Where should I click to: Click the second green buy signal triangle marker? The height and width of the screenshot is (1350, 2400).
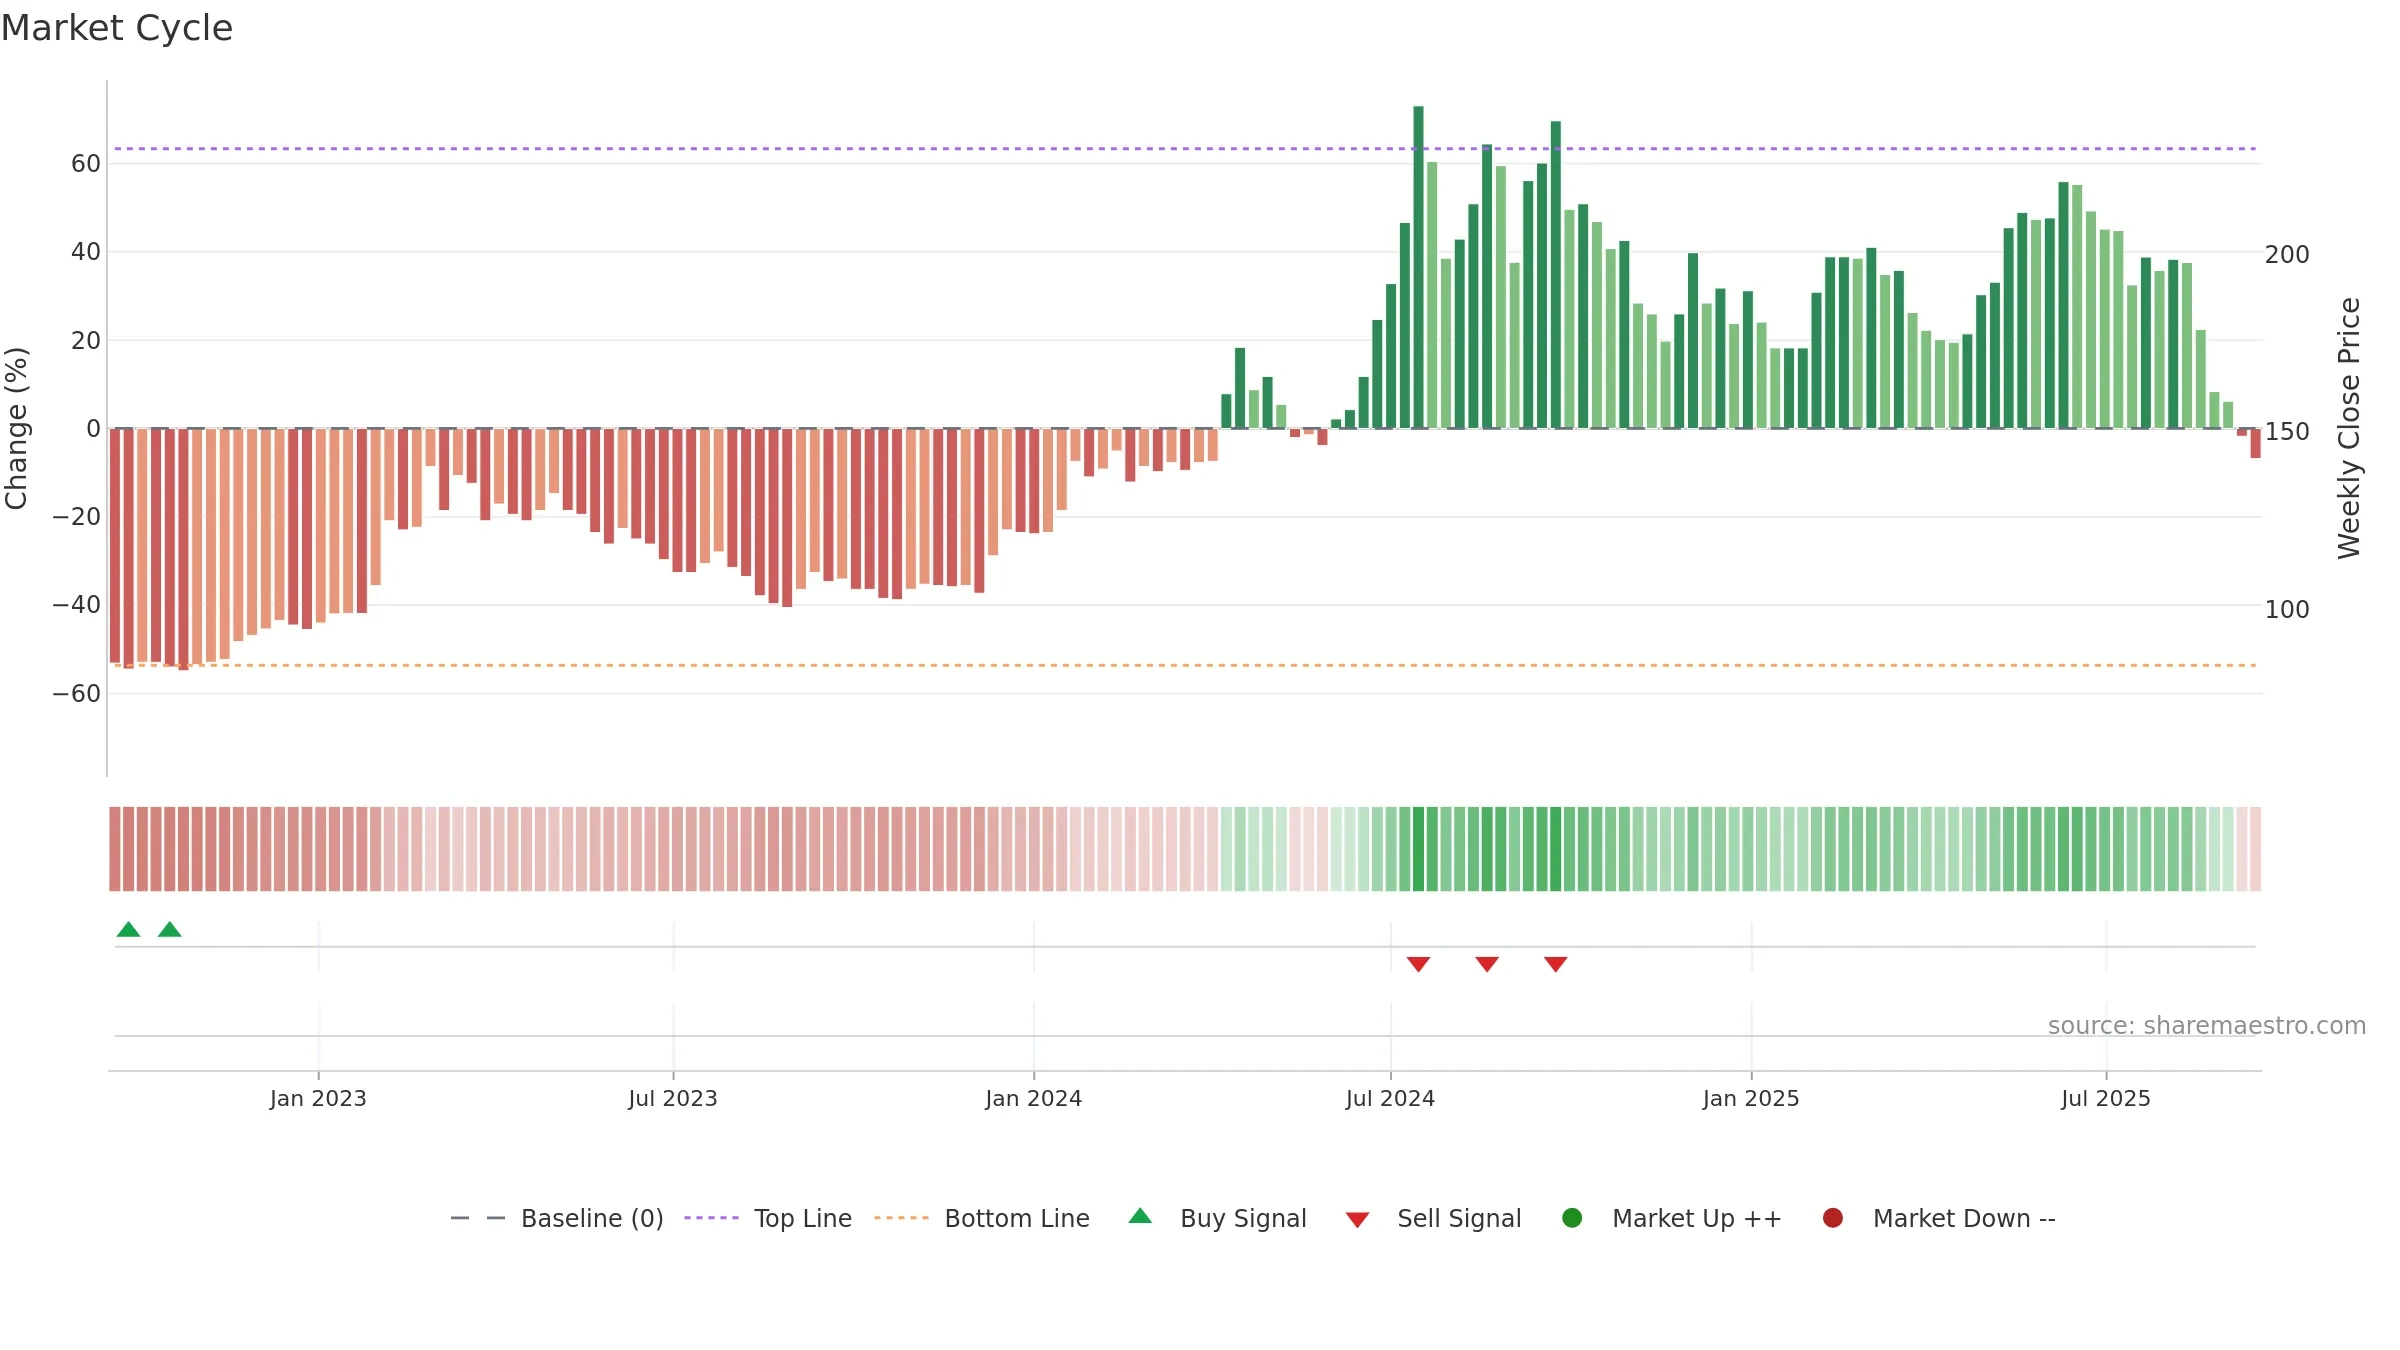(170, 929)
